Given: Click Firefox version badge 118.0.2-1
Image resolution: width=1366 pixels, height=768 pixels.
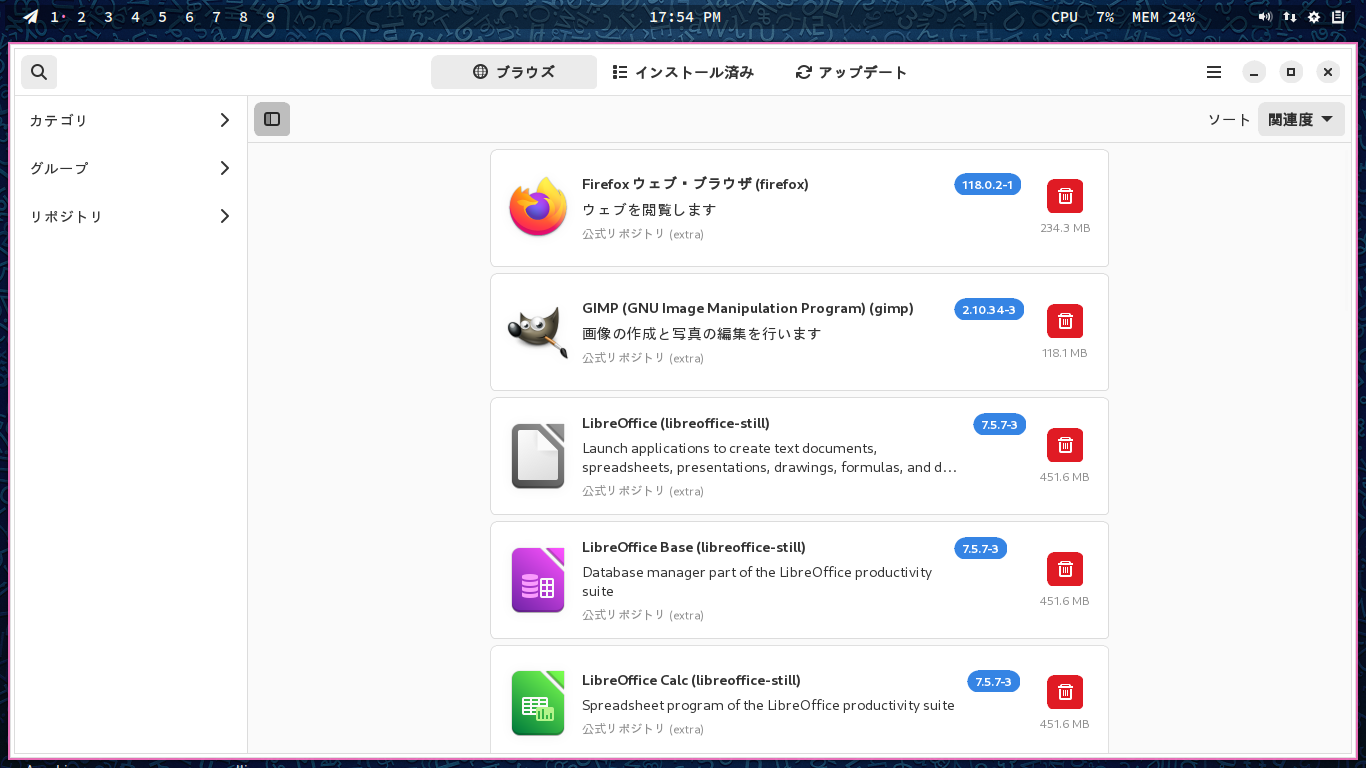Looking at the screenshot, I should (x=988, y=185).
